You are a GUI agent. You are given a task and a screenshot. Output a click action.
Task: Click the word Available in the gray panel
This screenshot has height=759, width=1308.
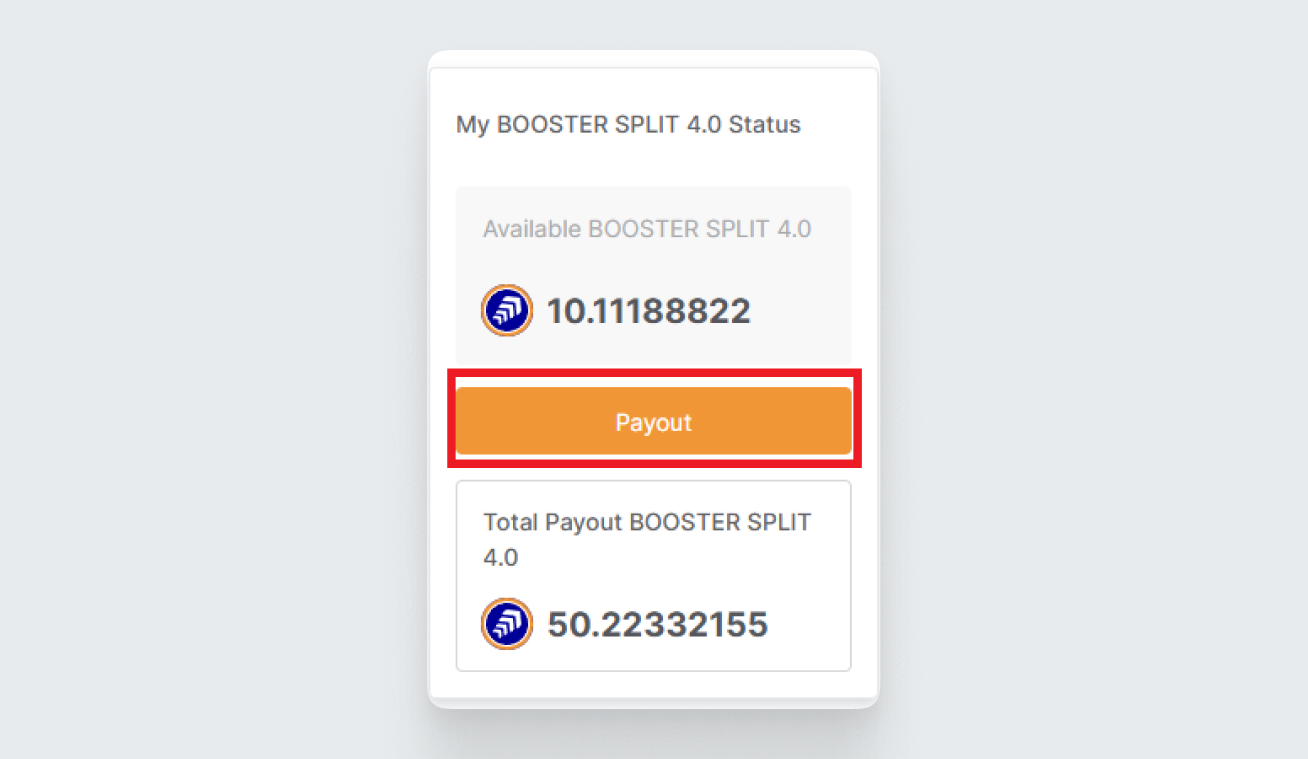click(x=531, y=229)
